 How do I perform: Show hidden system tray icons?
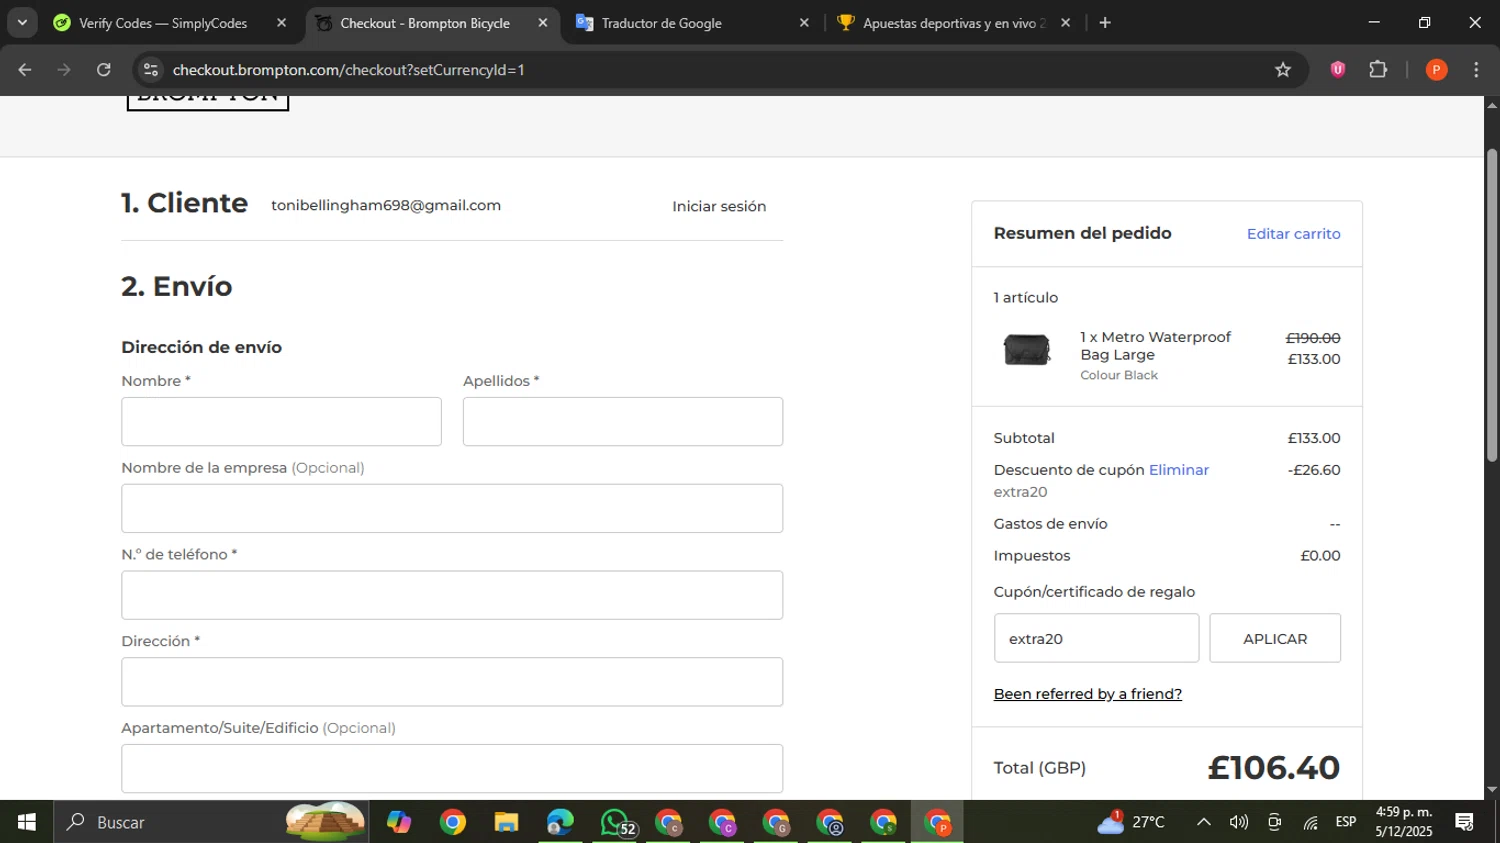1204,822
